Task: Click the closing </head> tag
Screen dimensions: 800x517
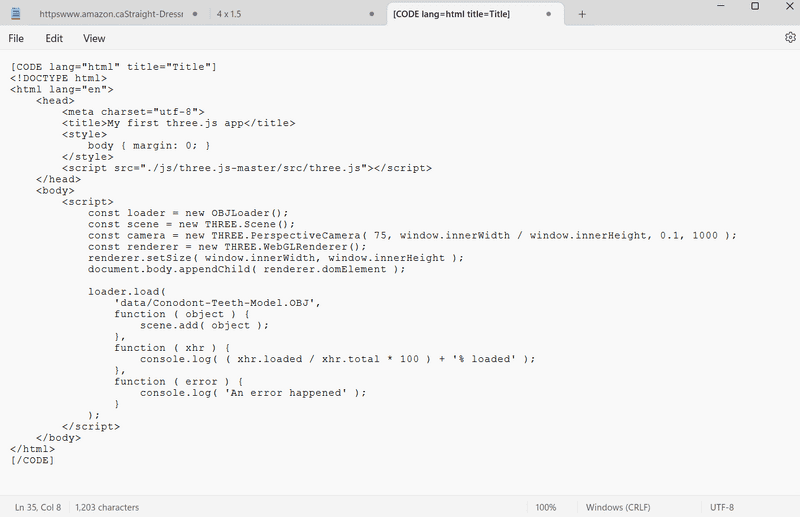Action: coord(58,179)
